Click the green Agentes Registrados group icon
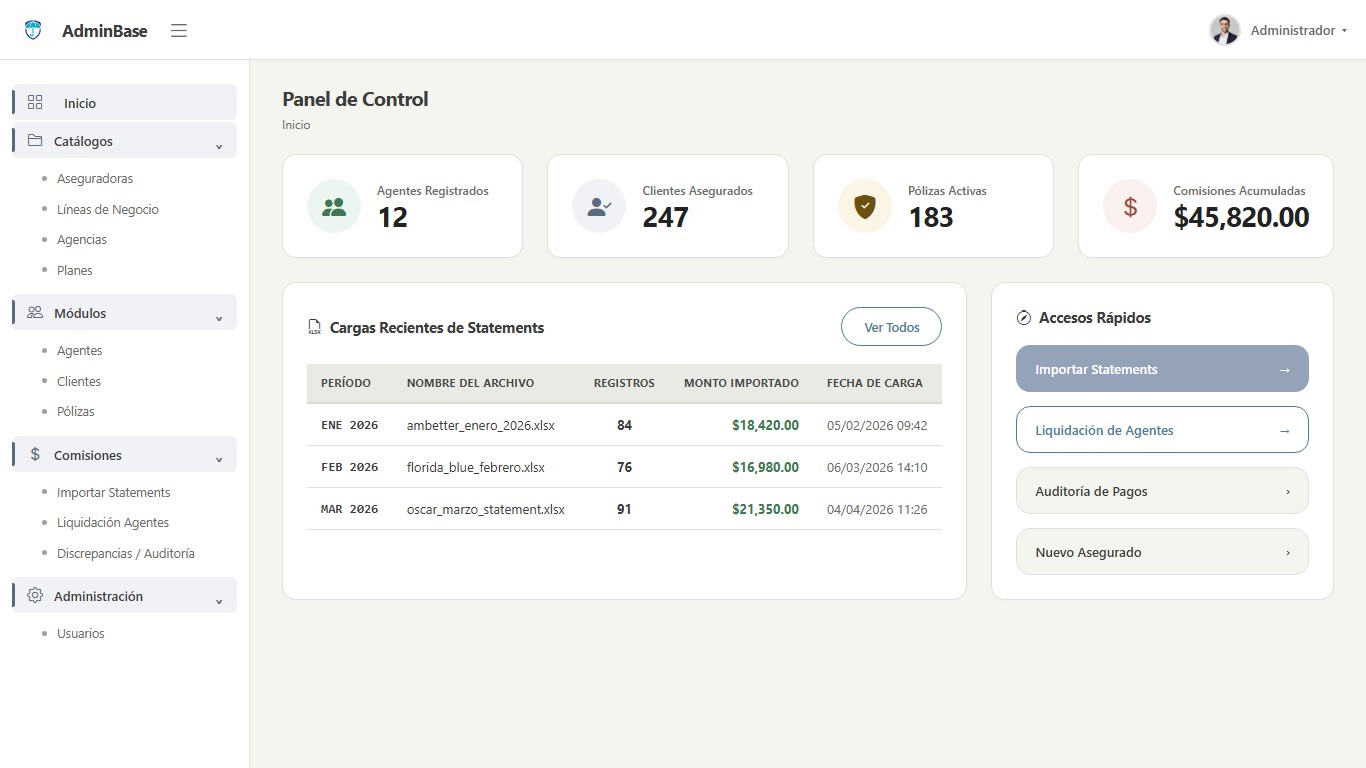Image resolution: width=1366 pixels, height=768 pixels. [334, 206]
